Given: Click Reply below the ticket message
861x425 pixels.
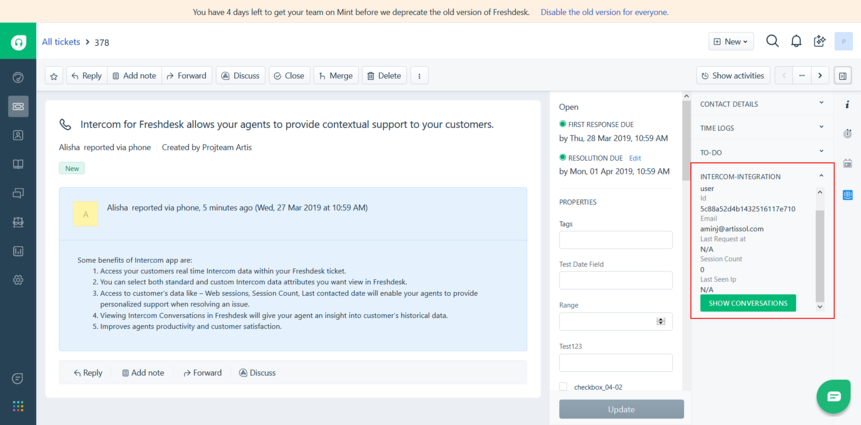Looking at the screenshot, I should pyautogui.click(x=88, y=372).
